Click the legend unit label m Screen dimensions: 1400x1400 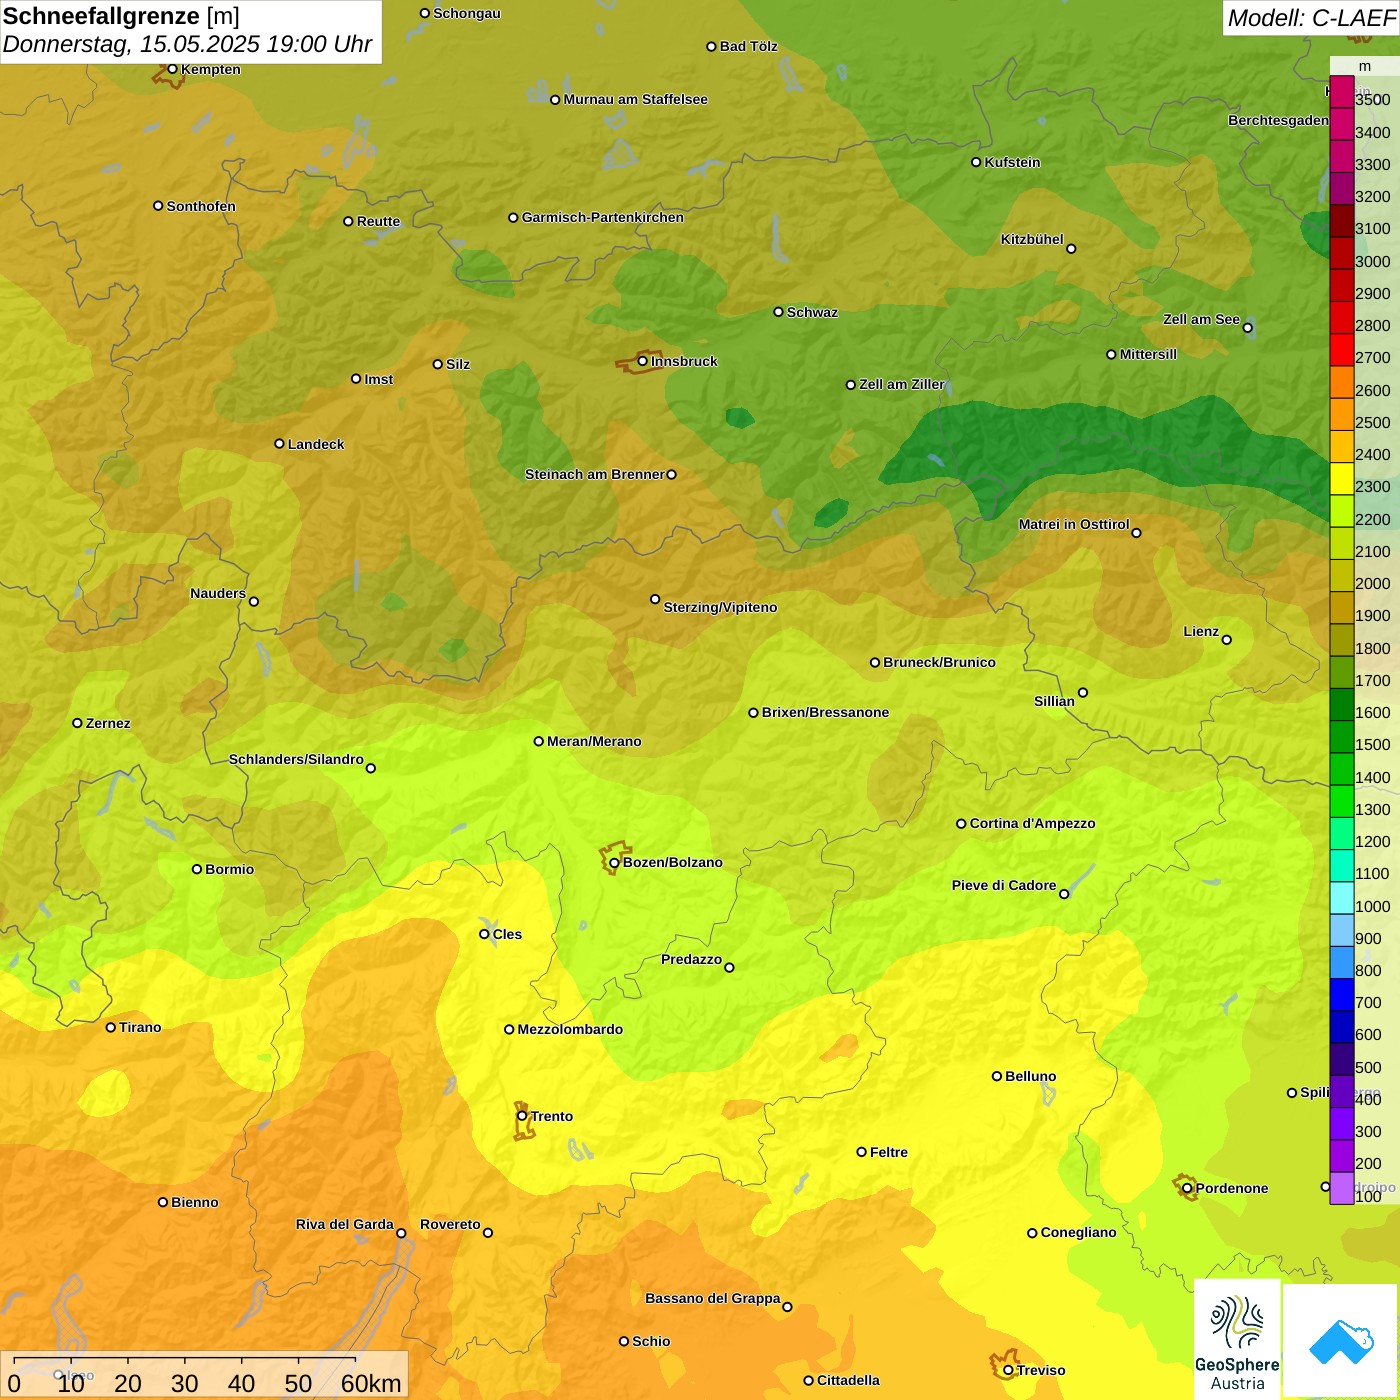(x=1365, y=66)
